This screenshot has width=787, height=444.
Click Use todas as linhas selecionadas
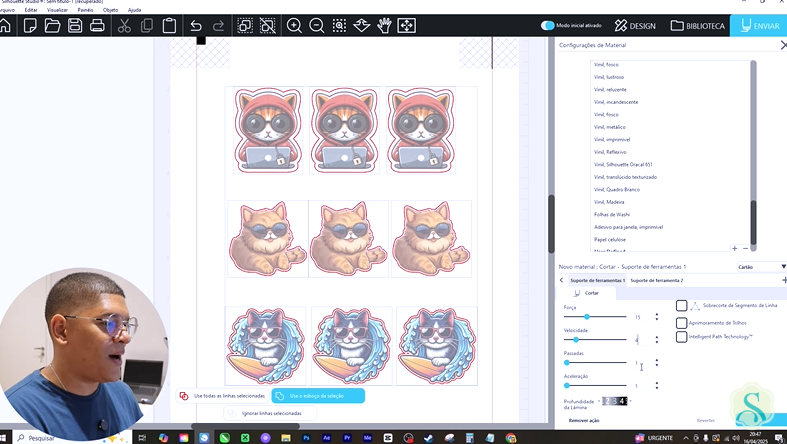(222, 396)
